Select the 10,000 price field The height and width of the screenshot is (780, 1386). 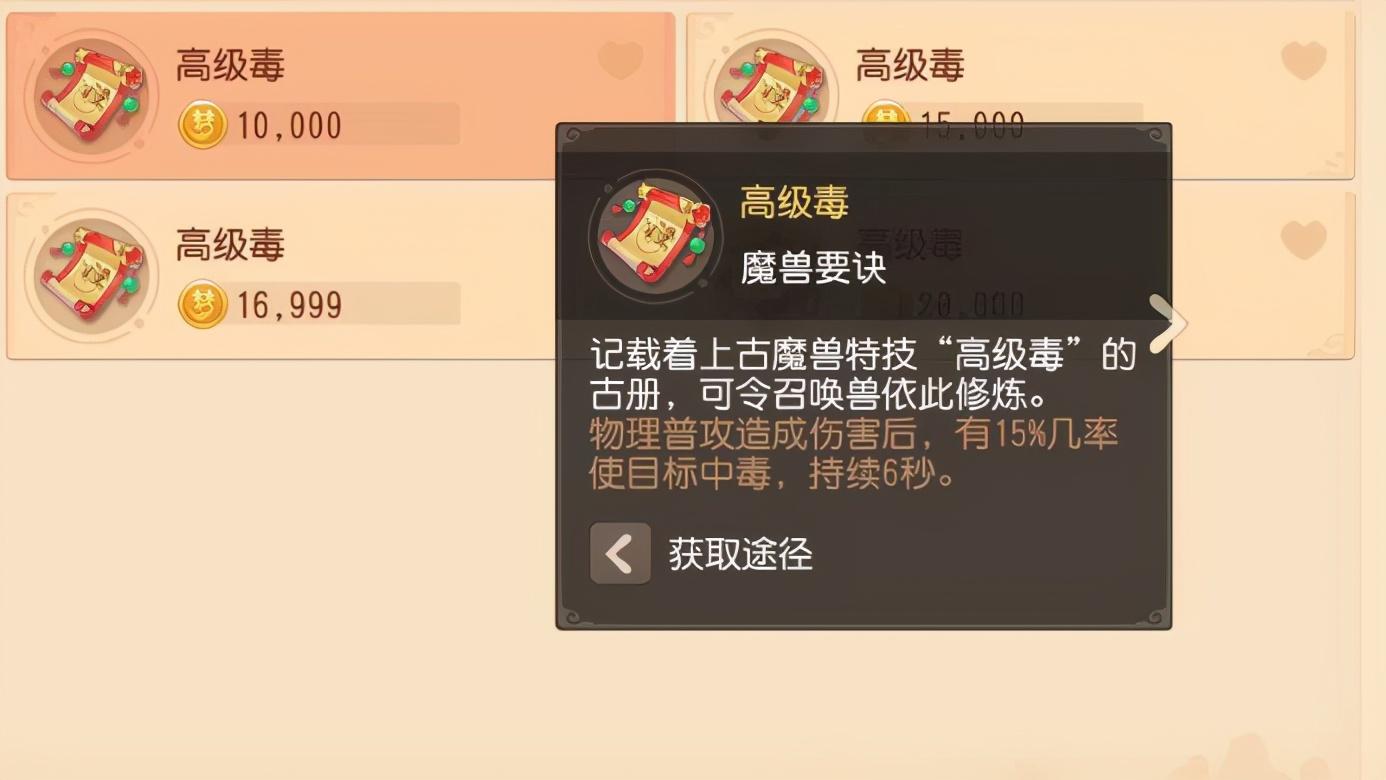319,125
